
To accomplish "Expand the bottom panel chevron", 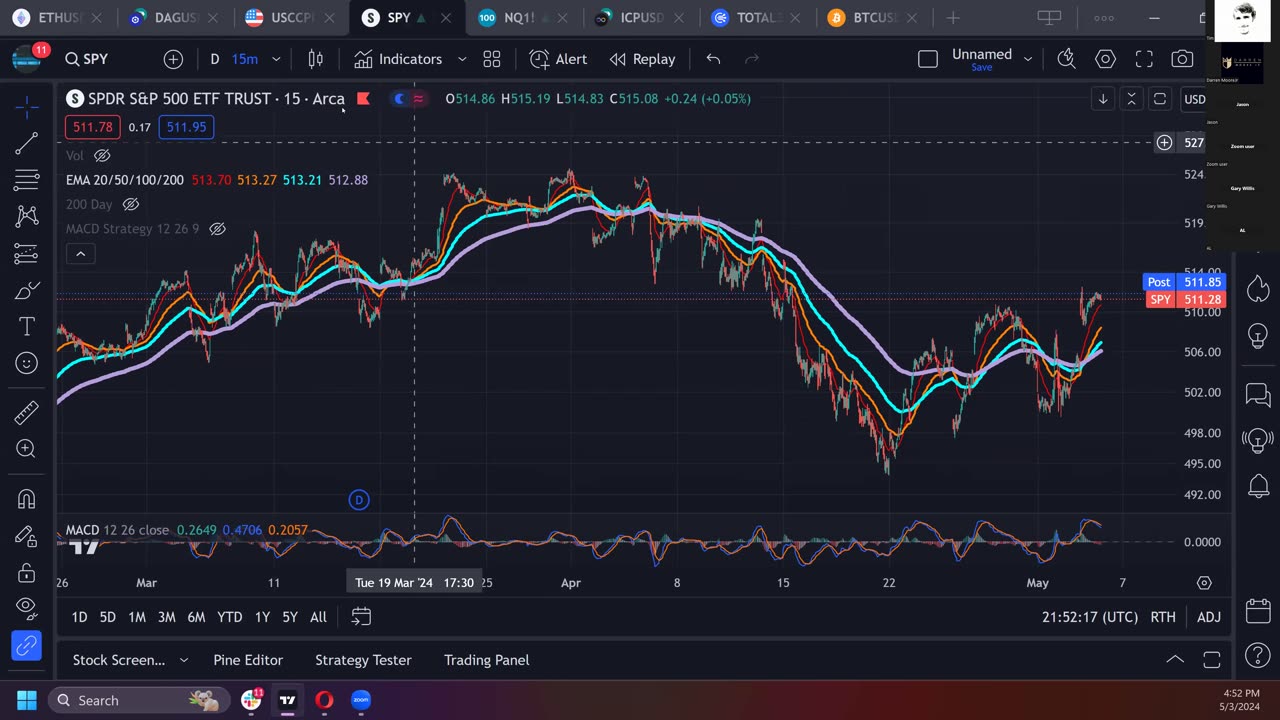I will click(1175, 659).
